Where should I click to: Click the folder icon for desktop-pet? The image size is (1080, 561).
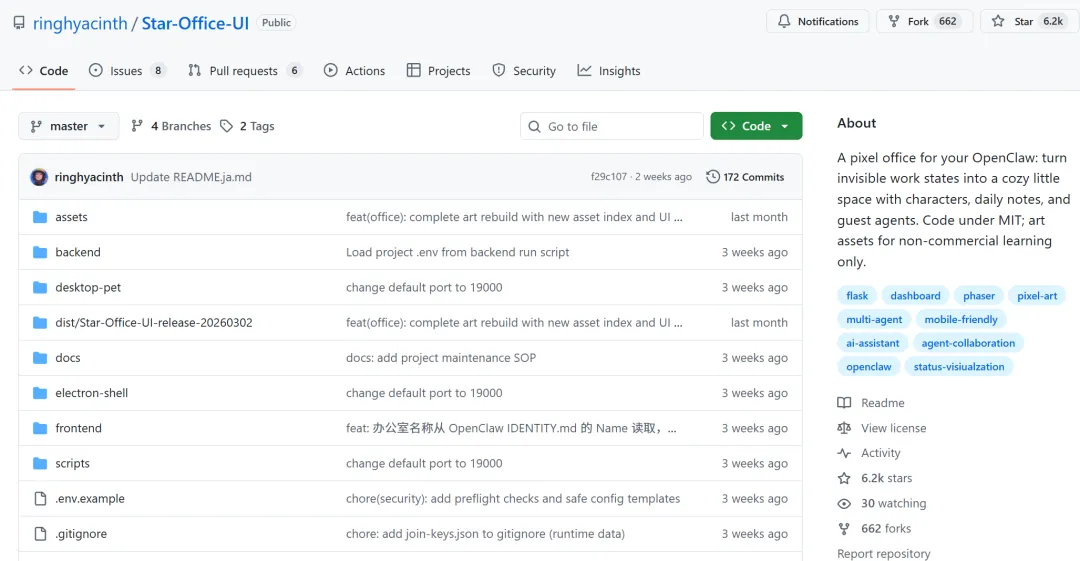(x=40, y=287)
